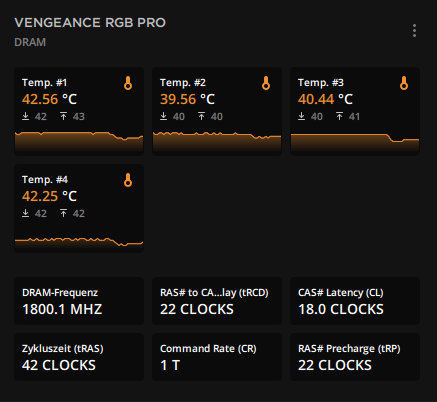
Task: Click the Temp. #4 label
Action: 45,179
